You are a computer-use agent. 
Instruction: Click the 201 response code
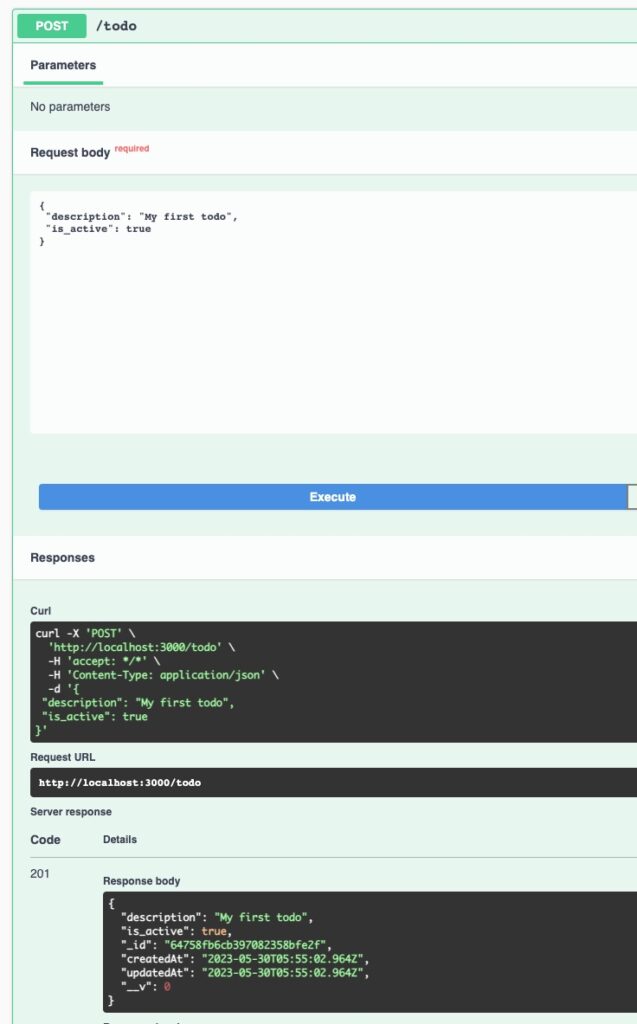40,874
